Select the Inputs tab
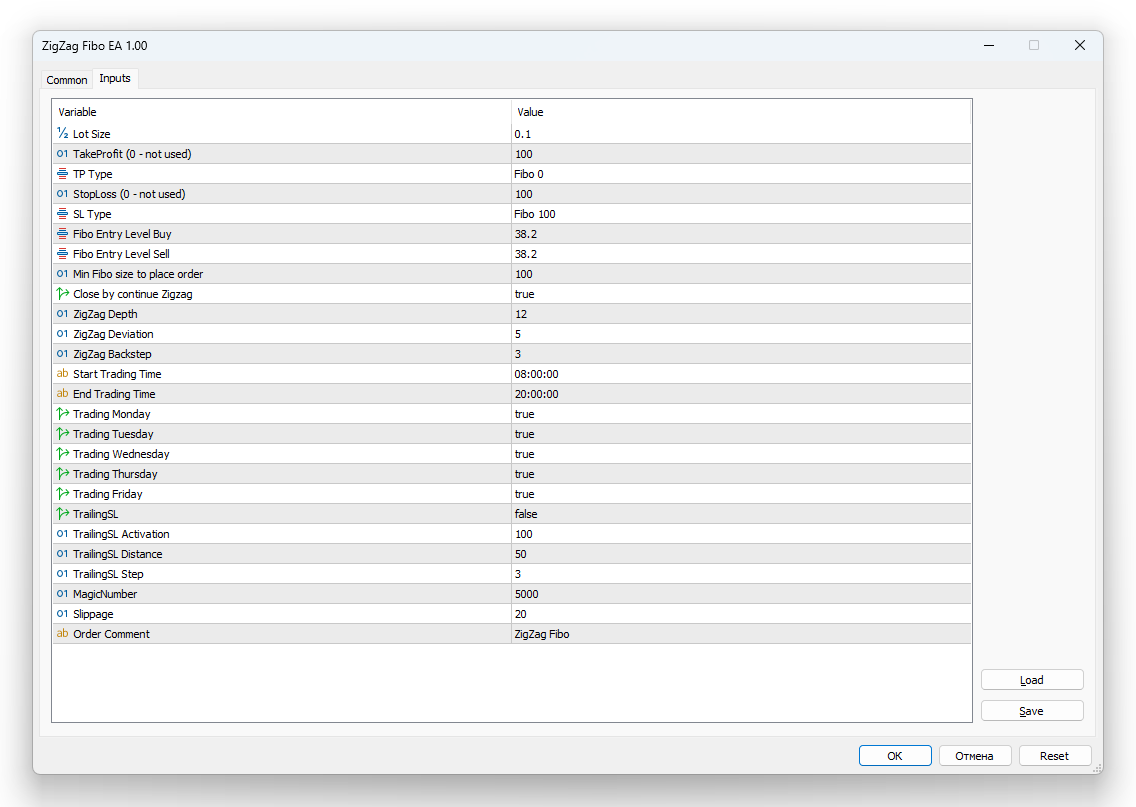1136x807 pixels. coord(114,77)
